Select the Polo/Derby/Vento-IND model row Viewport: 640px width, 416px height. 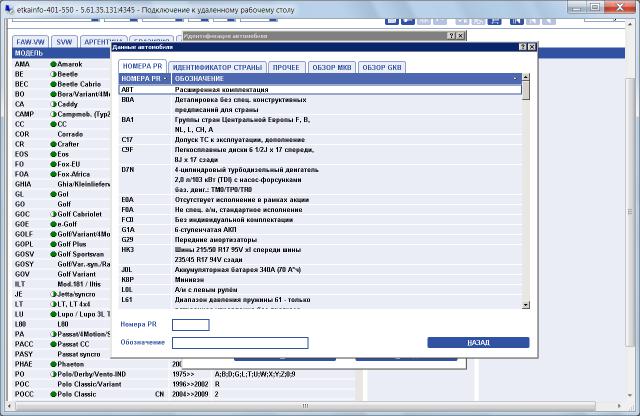(184, 374)
